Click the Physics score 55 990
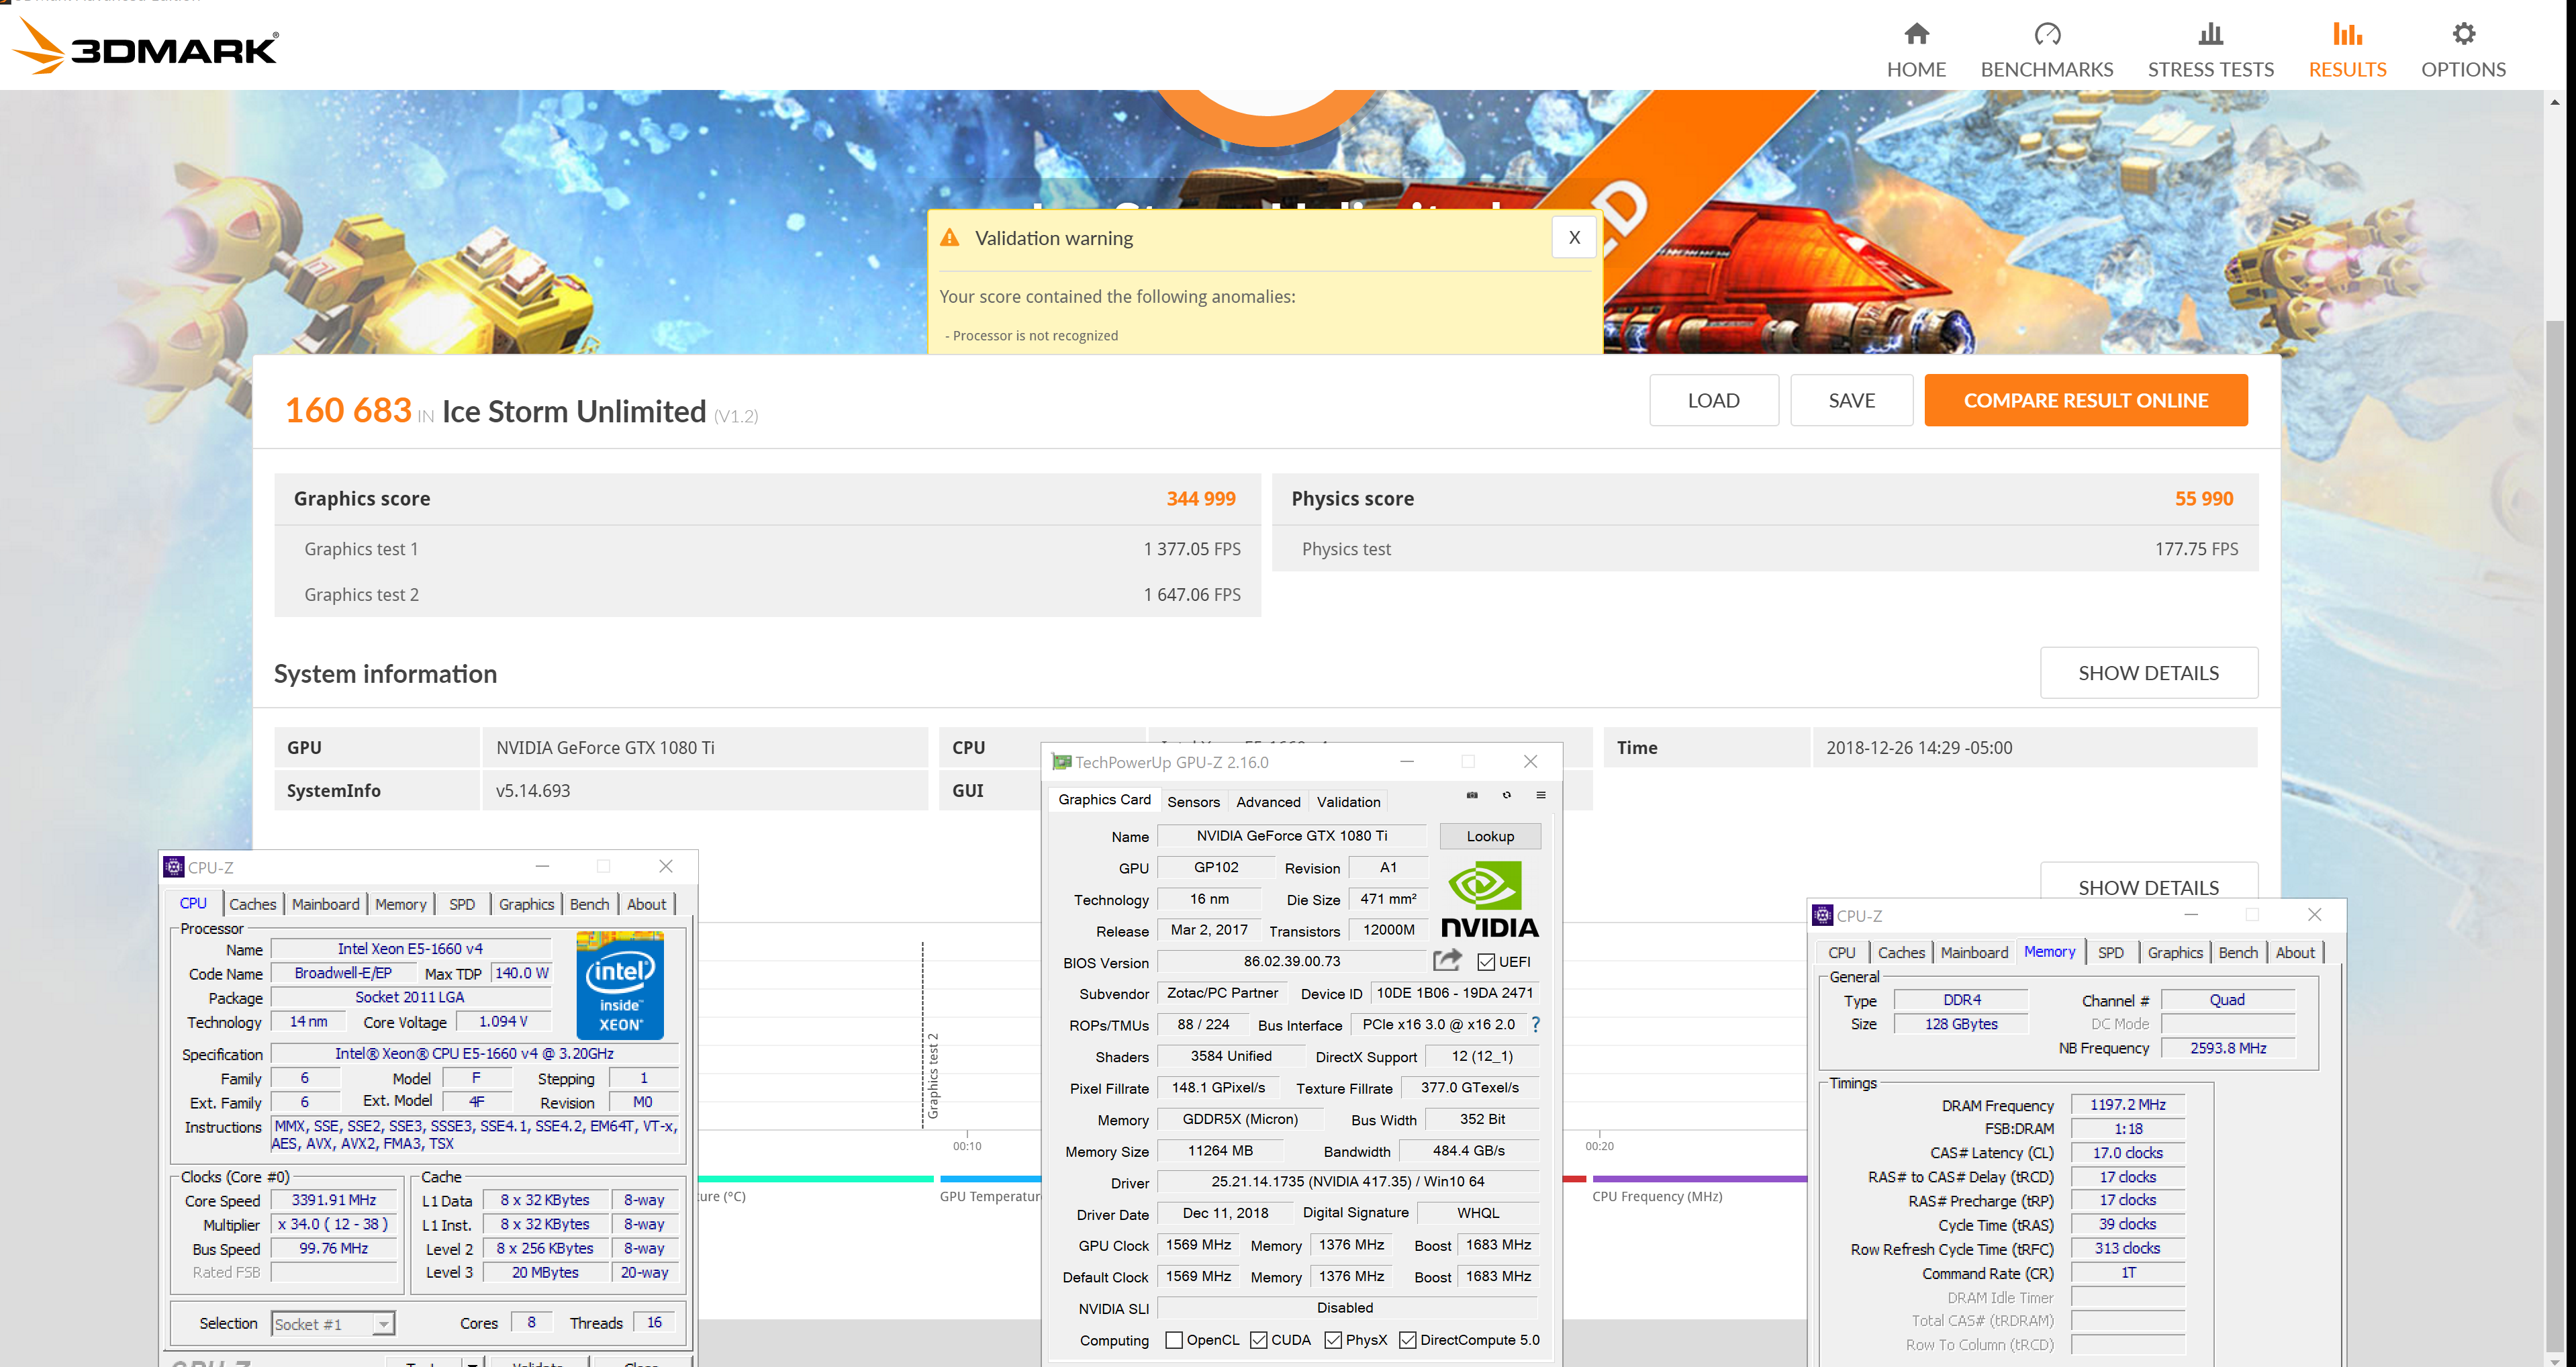The image size is (2576, 1367). click(2204, 499)
